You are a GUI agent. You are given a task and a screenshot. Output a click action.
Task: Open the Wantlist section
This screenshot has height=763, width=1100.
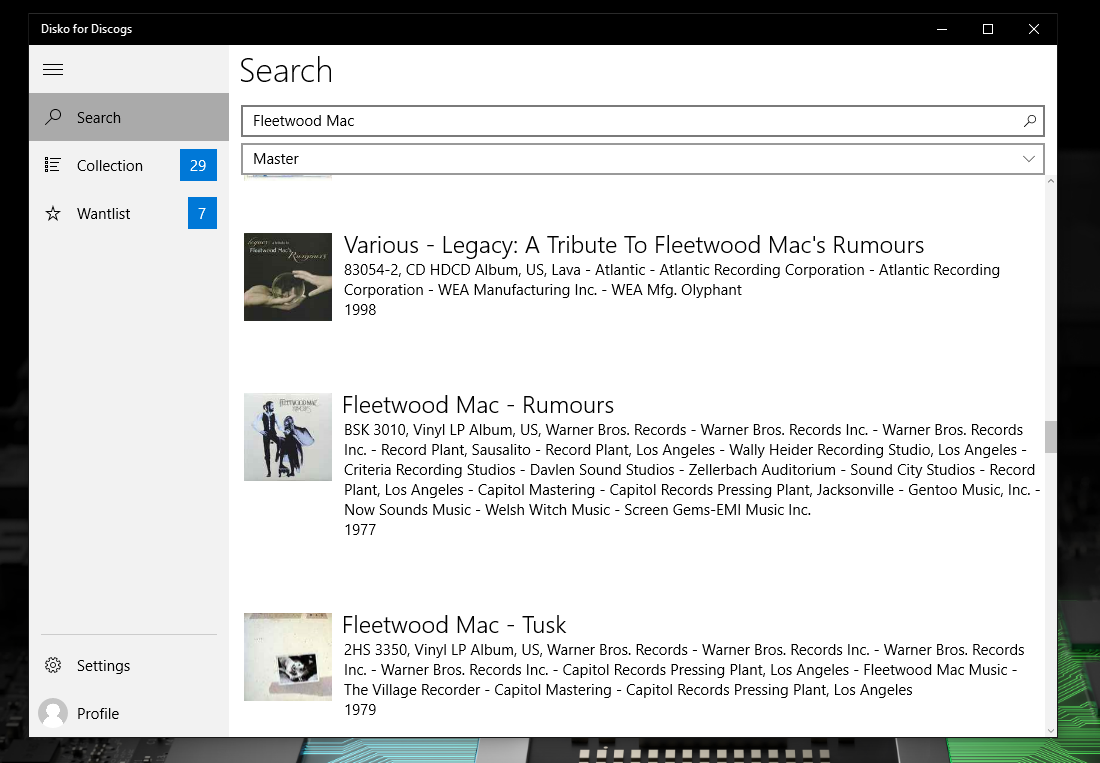click(x=104, y=214)
